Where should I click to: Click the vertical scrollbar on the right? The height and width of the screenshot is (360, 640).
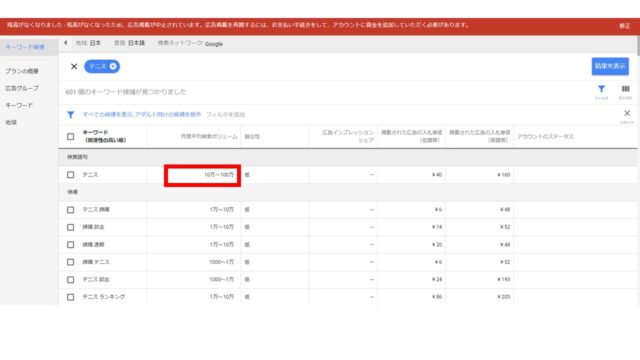638,46
